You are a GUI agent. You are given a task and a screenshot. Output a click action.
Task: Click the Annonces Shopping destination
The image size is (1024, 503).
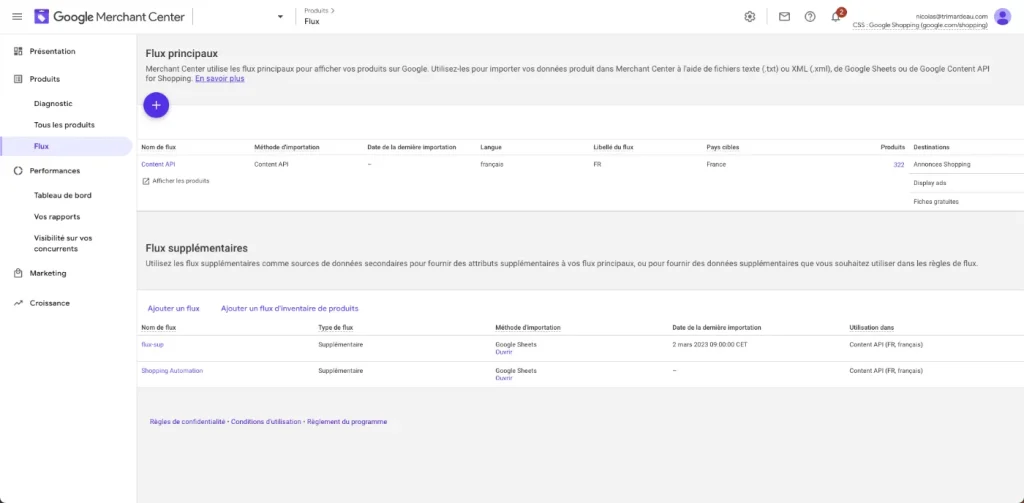coord(942,165)
